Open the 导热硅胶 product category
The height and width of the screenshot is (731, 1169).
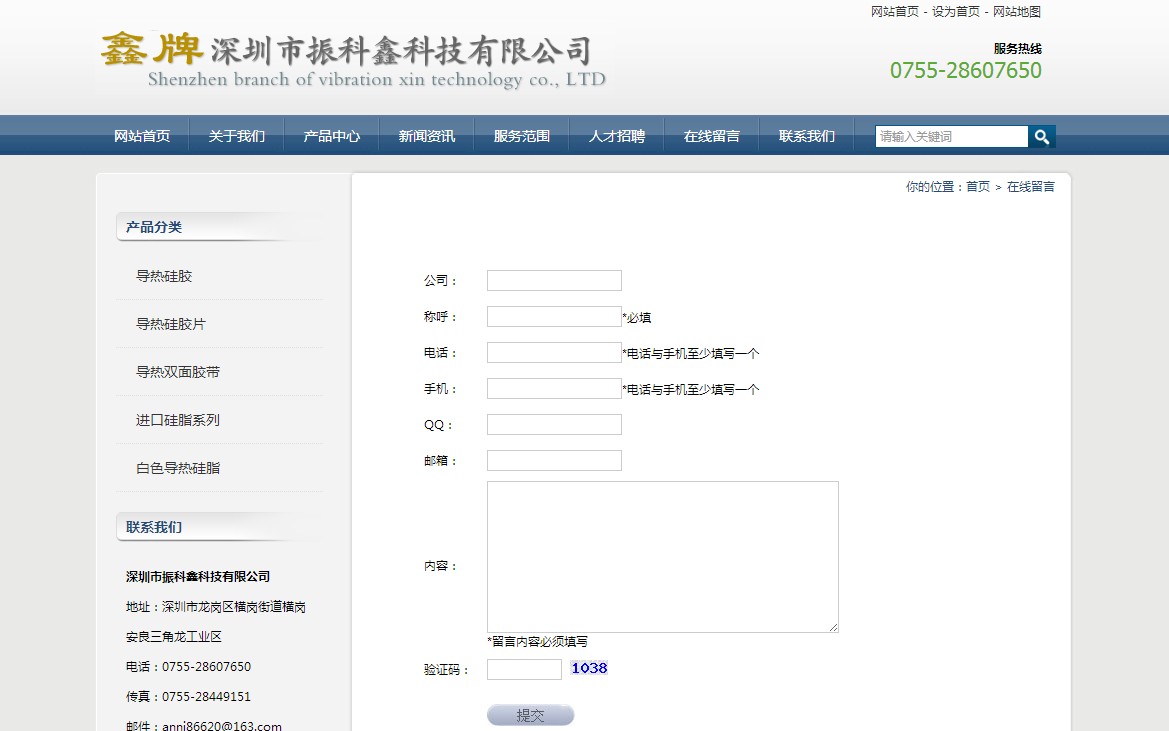click(x=164, y=276)
